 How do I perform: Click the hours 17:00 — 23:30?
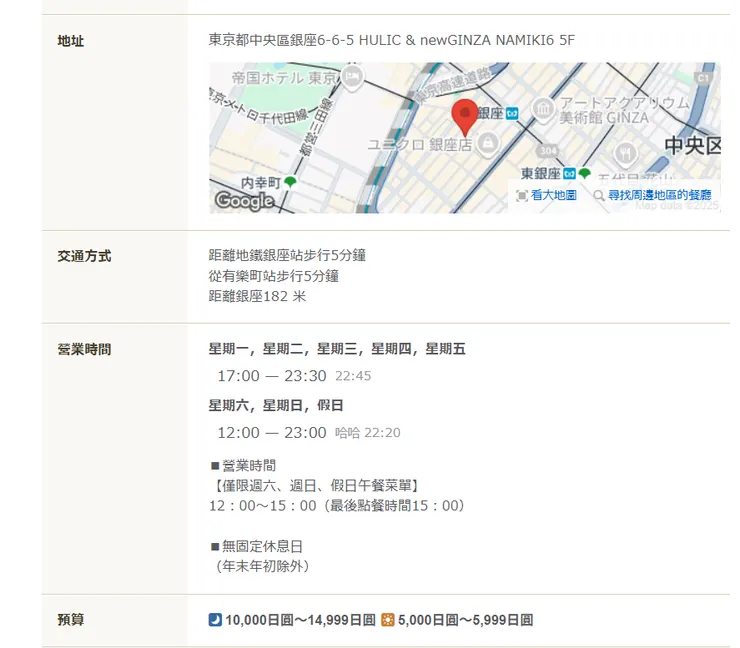(272, 376)
